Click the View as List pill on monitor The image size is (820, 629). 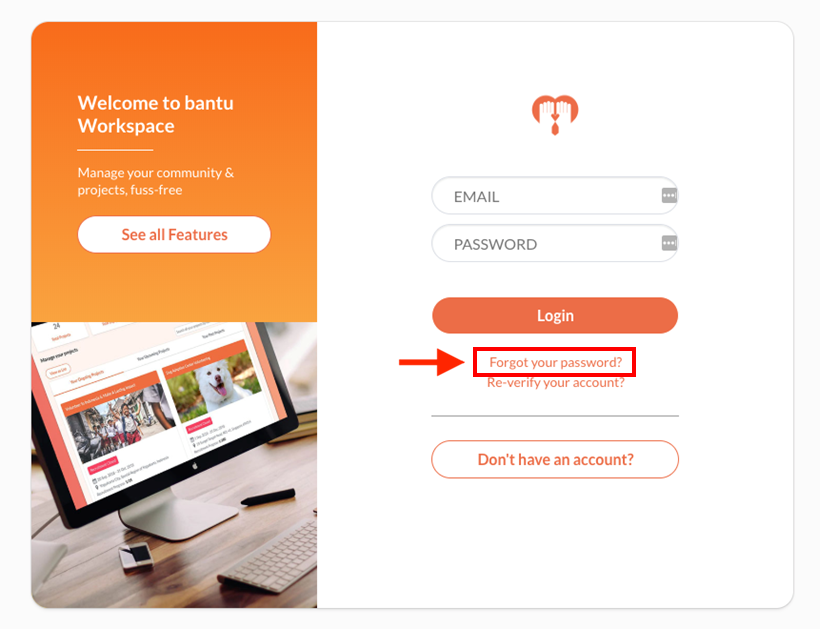pos(58,370)
